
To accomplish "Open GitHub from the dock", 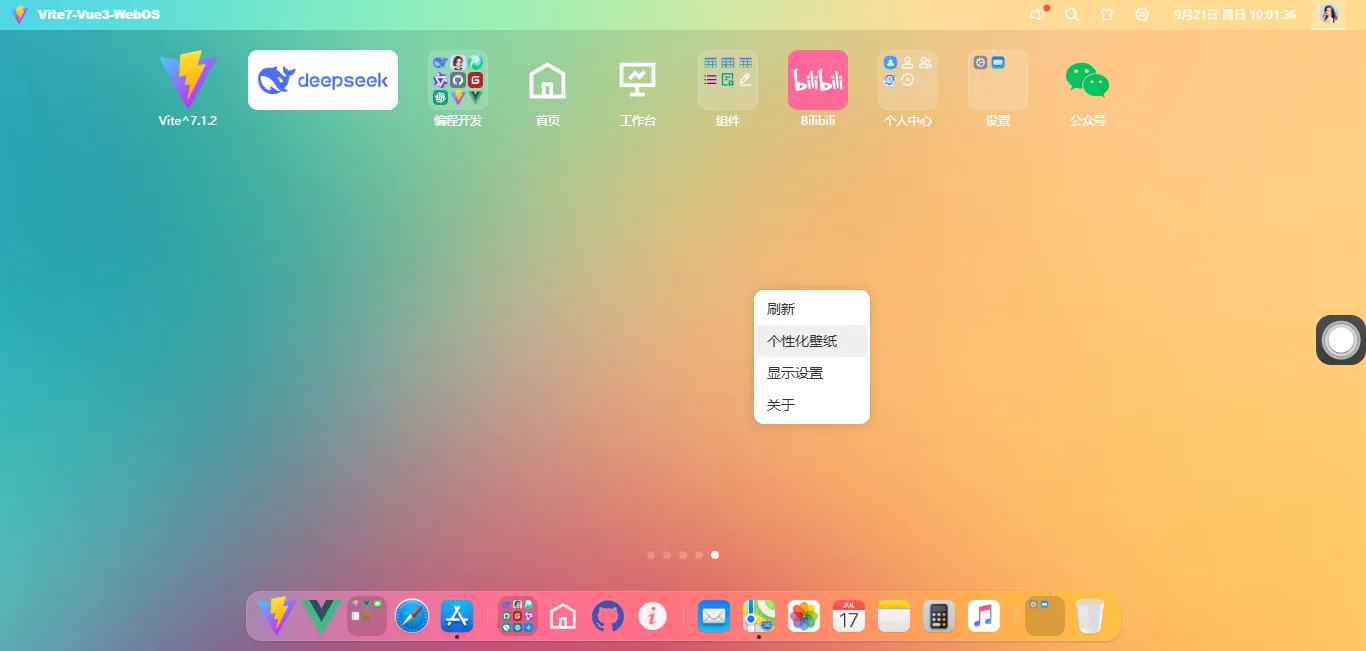I will tap(607, 616).
